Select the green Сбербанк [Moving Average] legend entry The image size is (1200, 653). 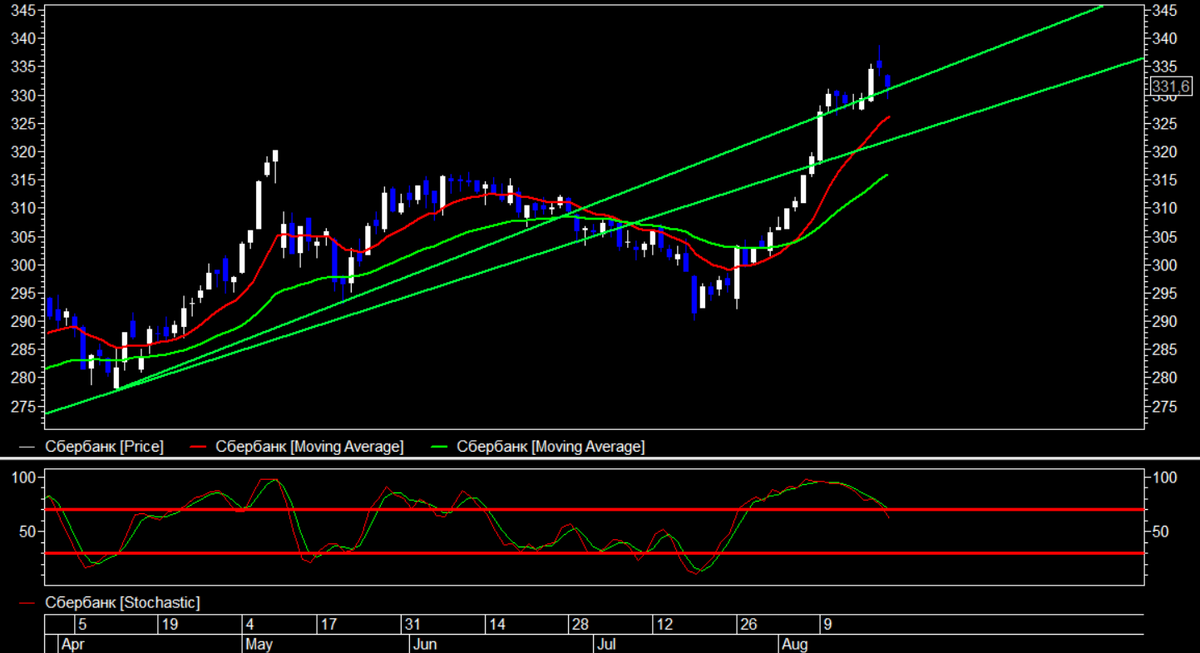point(537,446)
